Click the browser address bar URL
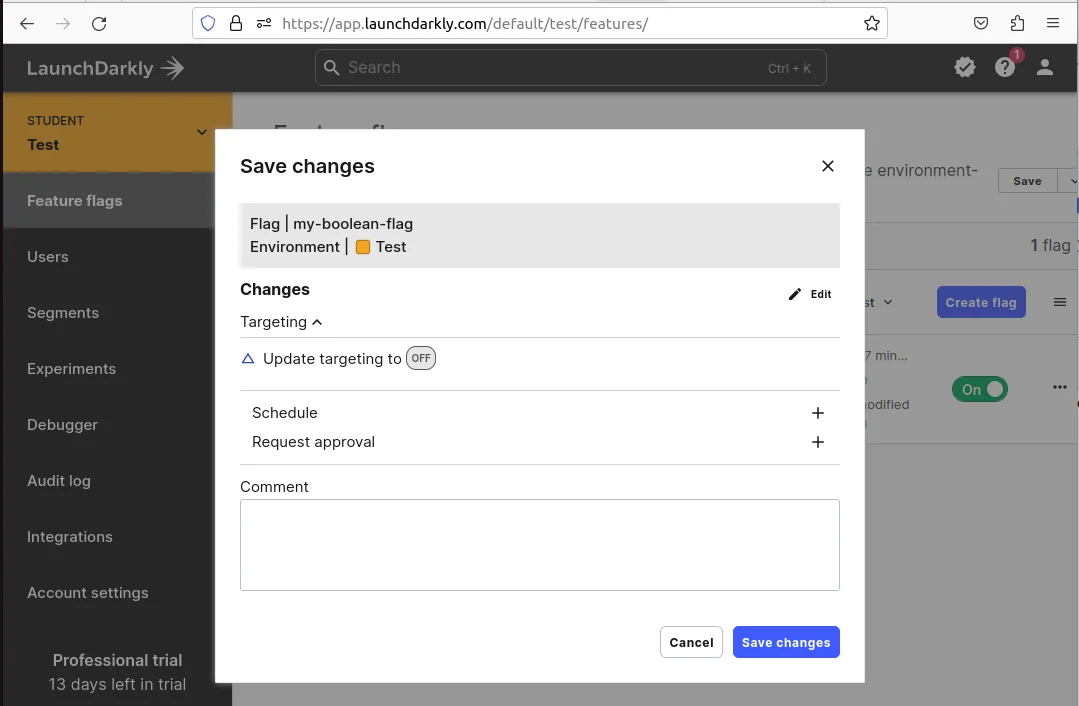Image resolution: width=1079 pixels, height=706 pixels. [464, 24]
